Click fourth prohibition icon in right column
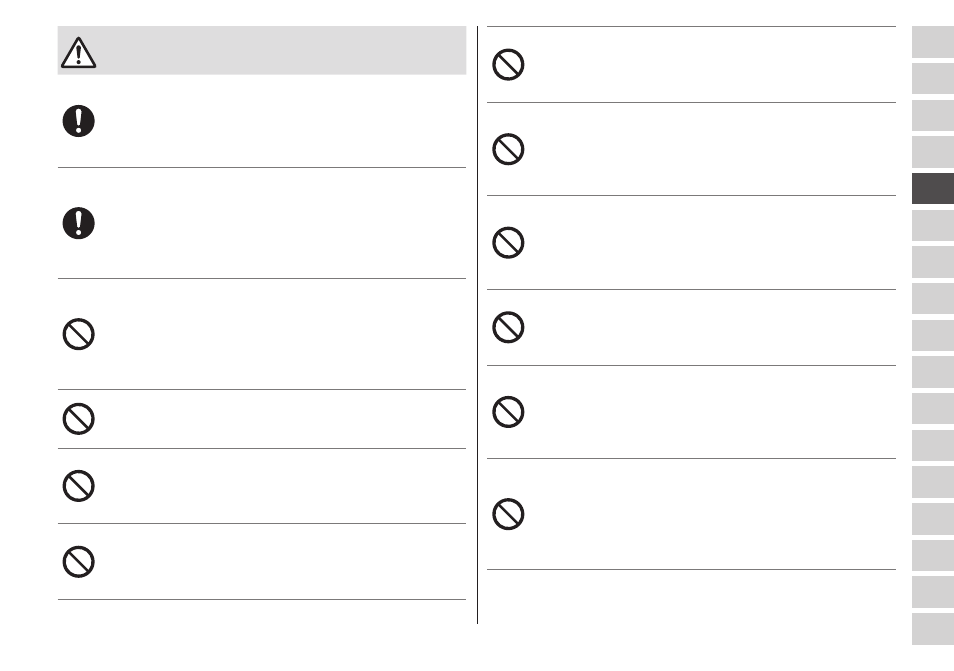Screen dimensions: 954x671 [508, 327]
